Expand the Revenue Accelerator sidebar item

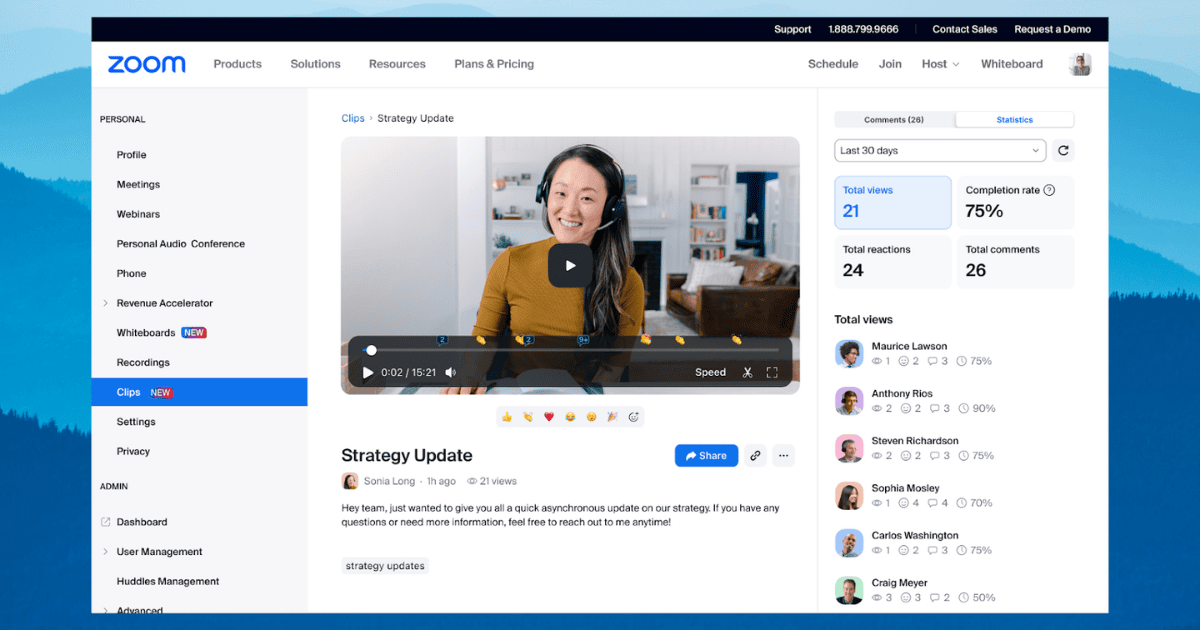click(106, 303)
